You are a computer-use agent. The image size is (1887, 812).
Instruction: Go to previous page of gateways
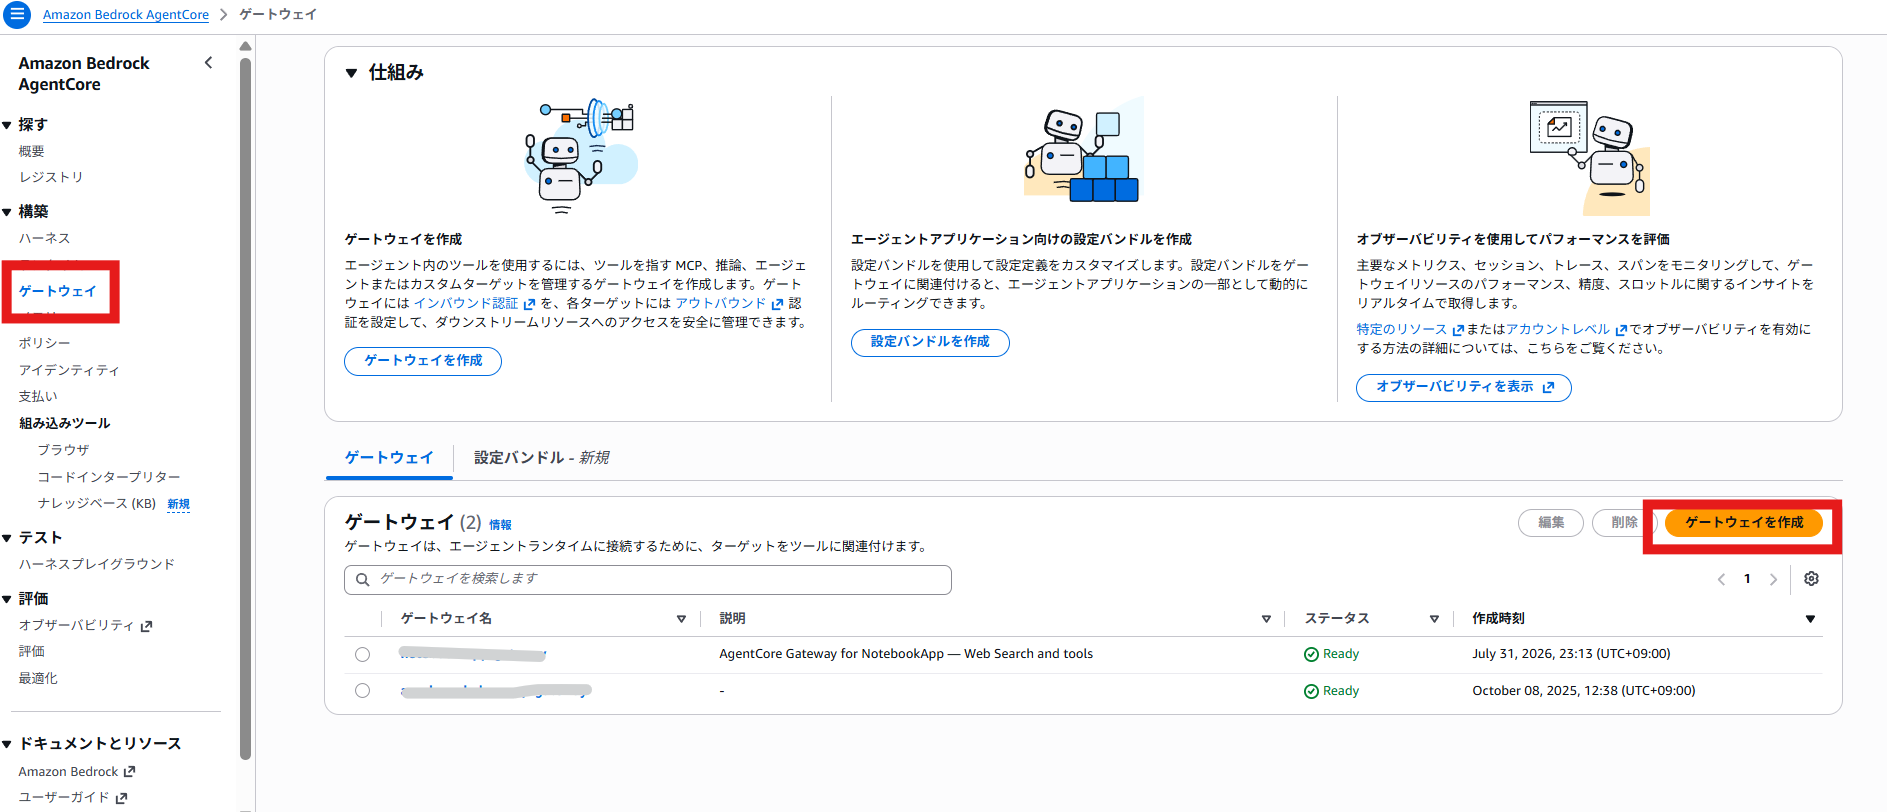[1721, 579]
